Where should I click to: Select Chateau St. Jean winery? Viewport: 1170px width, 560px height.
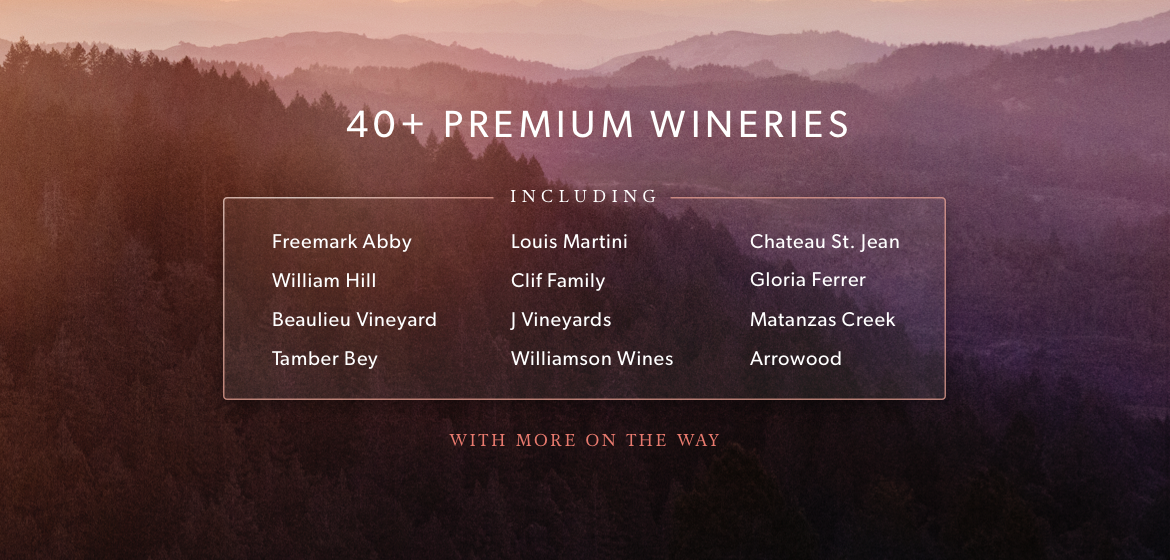coord(825,242)
